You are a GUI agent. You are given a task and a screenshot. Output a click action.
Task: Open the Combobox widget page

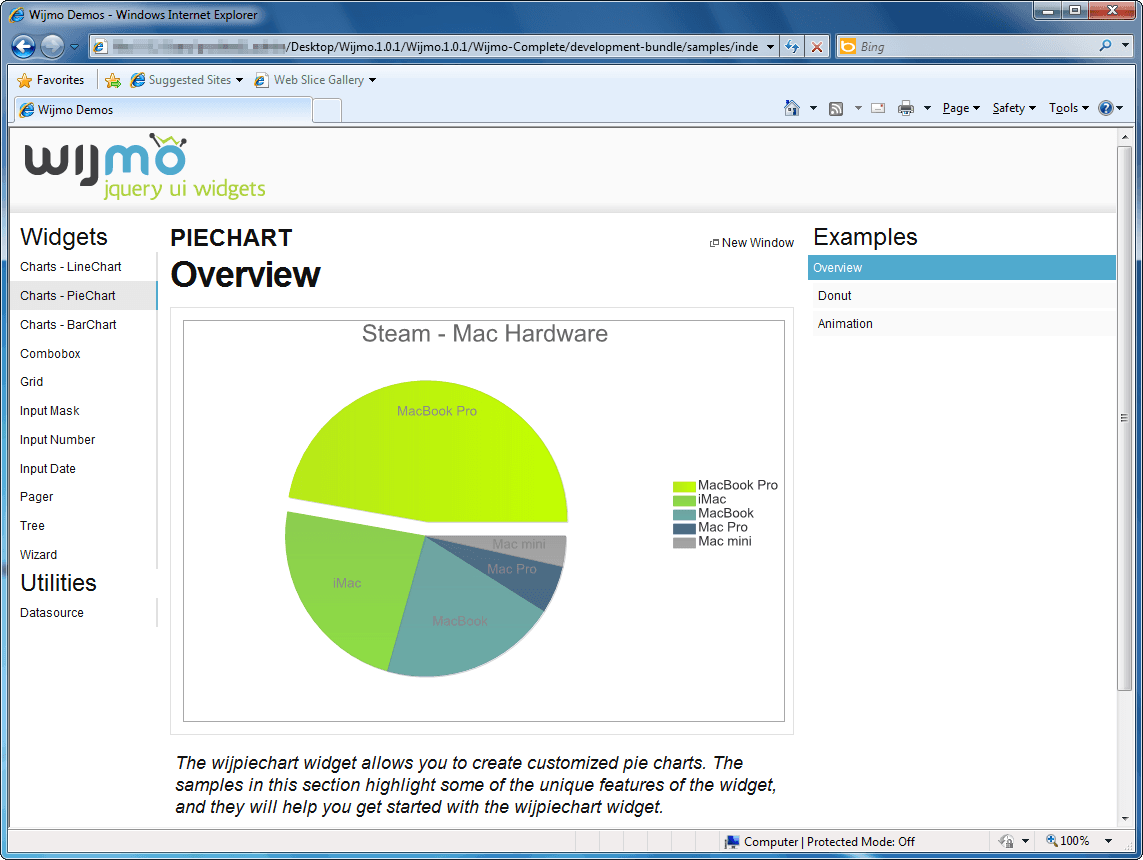(50, 353)
